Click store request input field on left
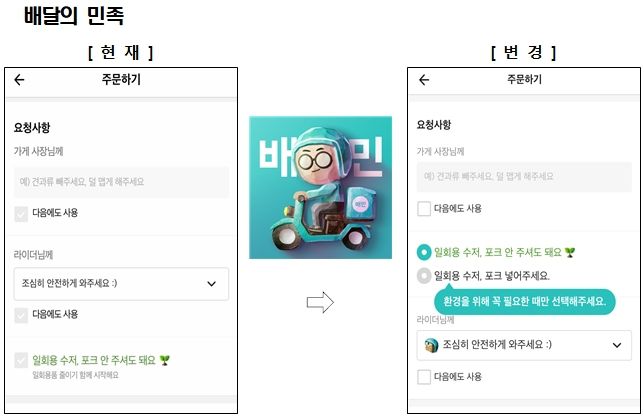 [121, 182]
